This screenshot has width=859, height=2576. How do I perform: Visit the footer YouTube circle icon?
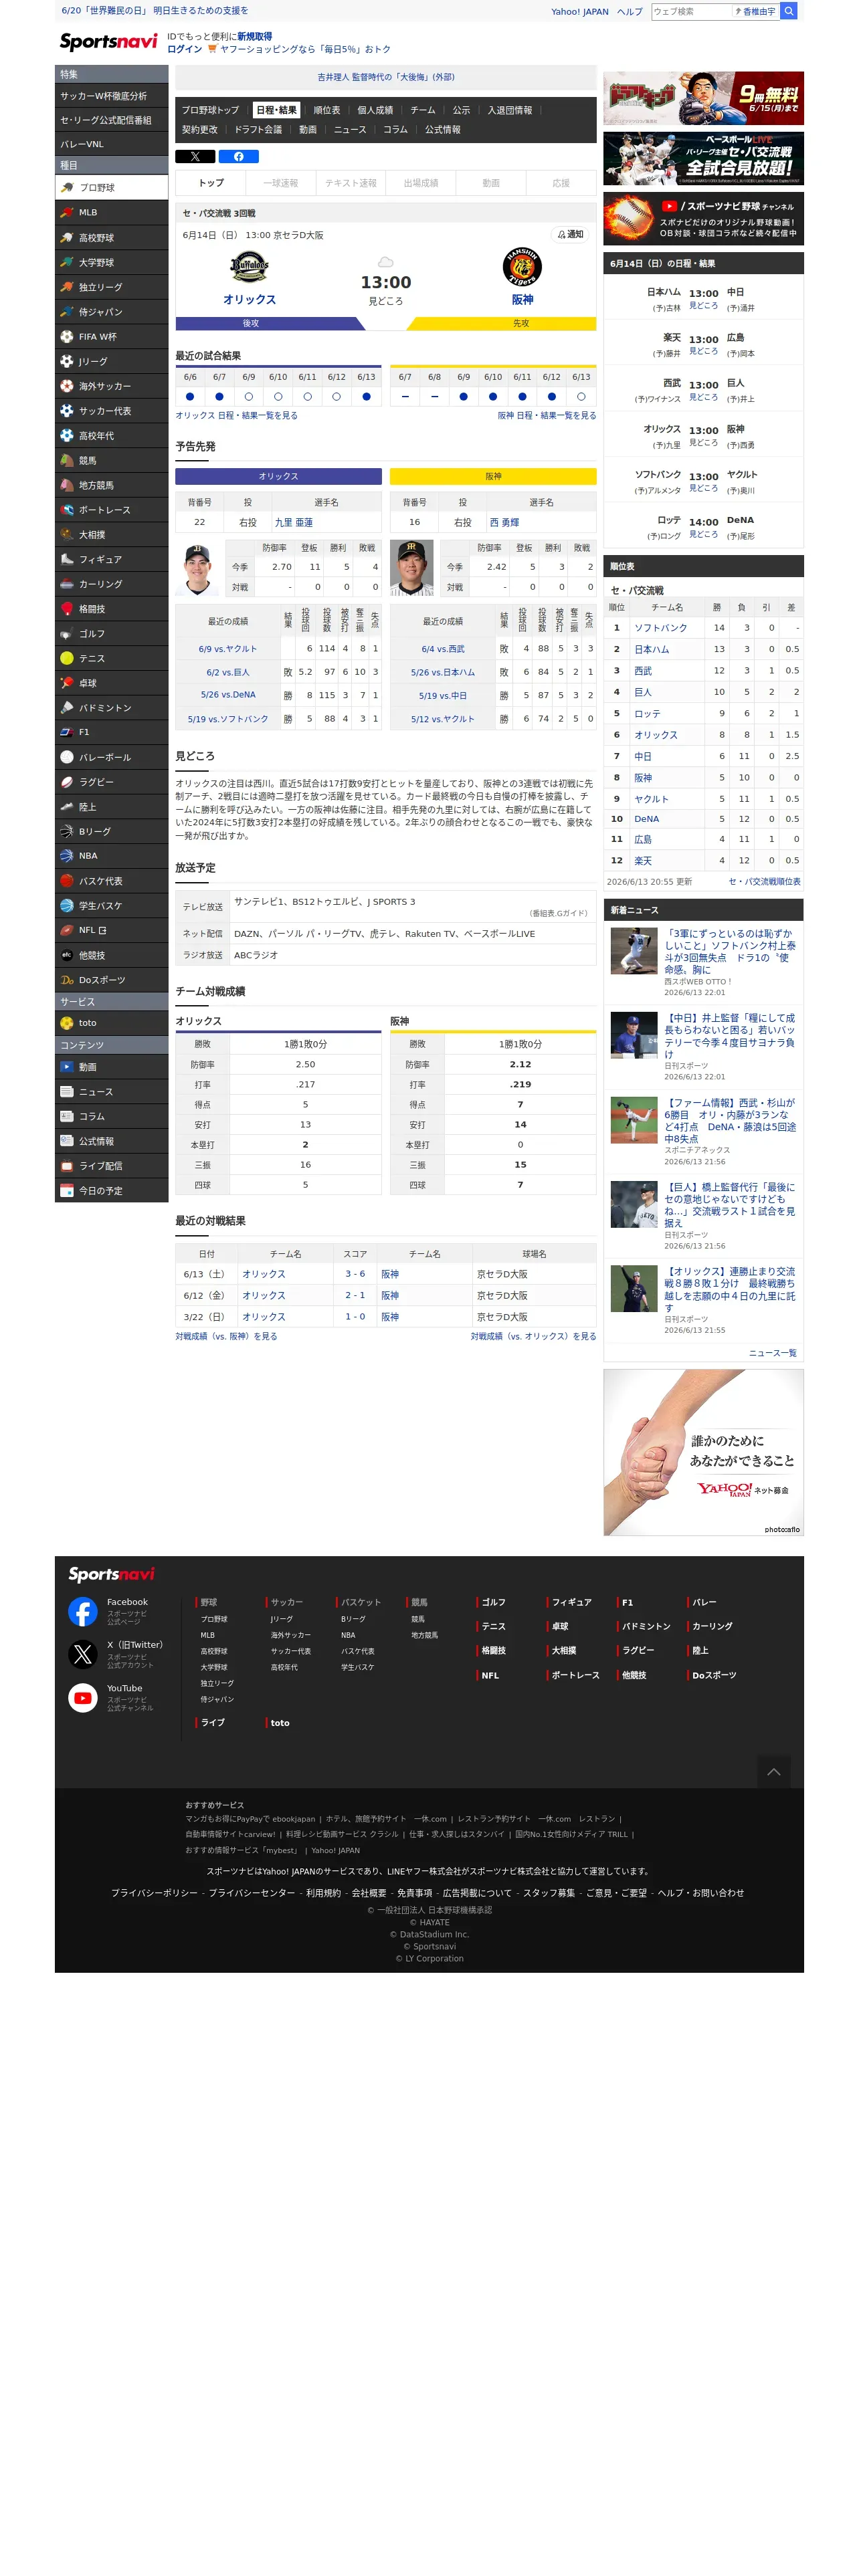tap(83, 1698)
